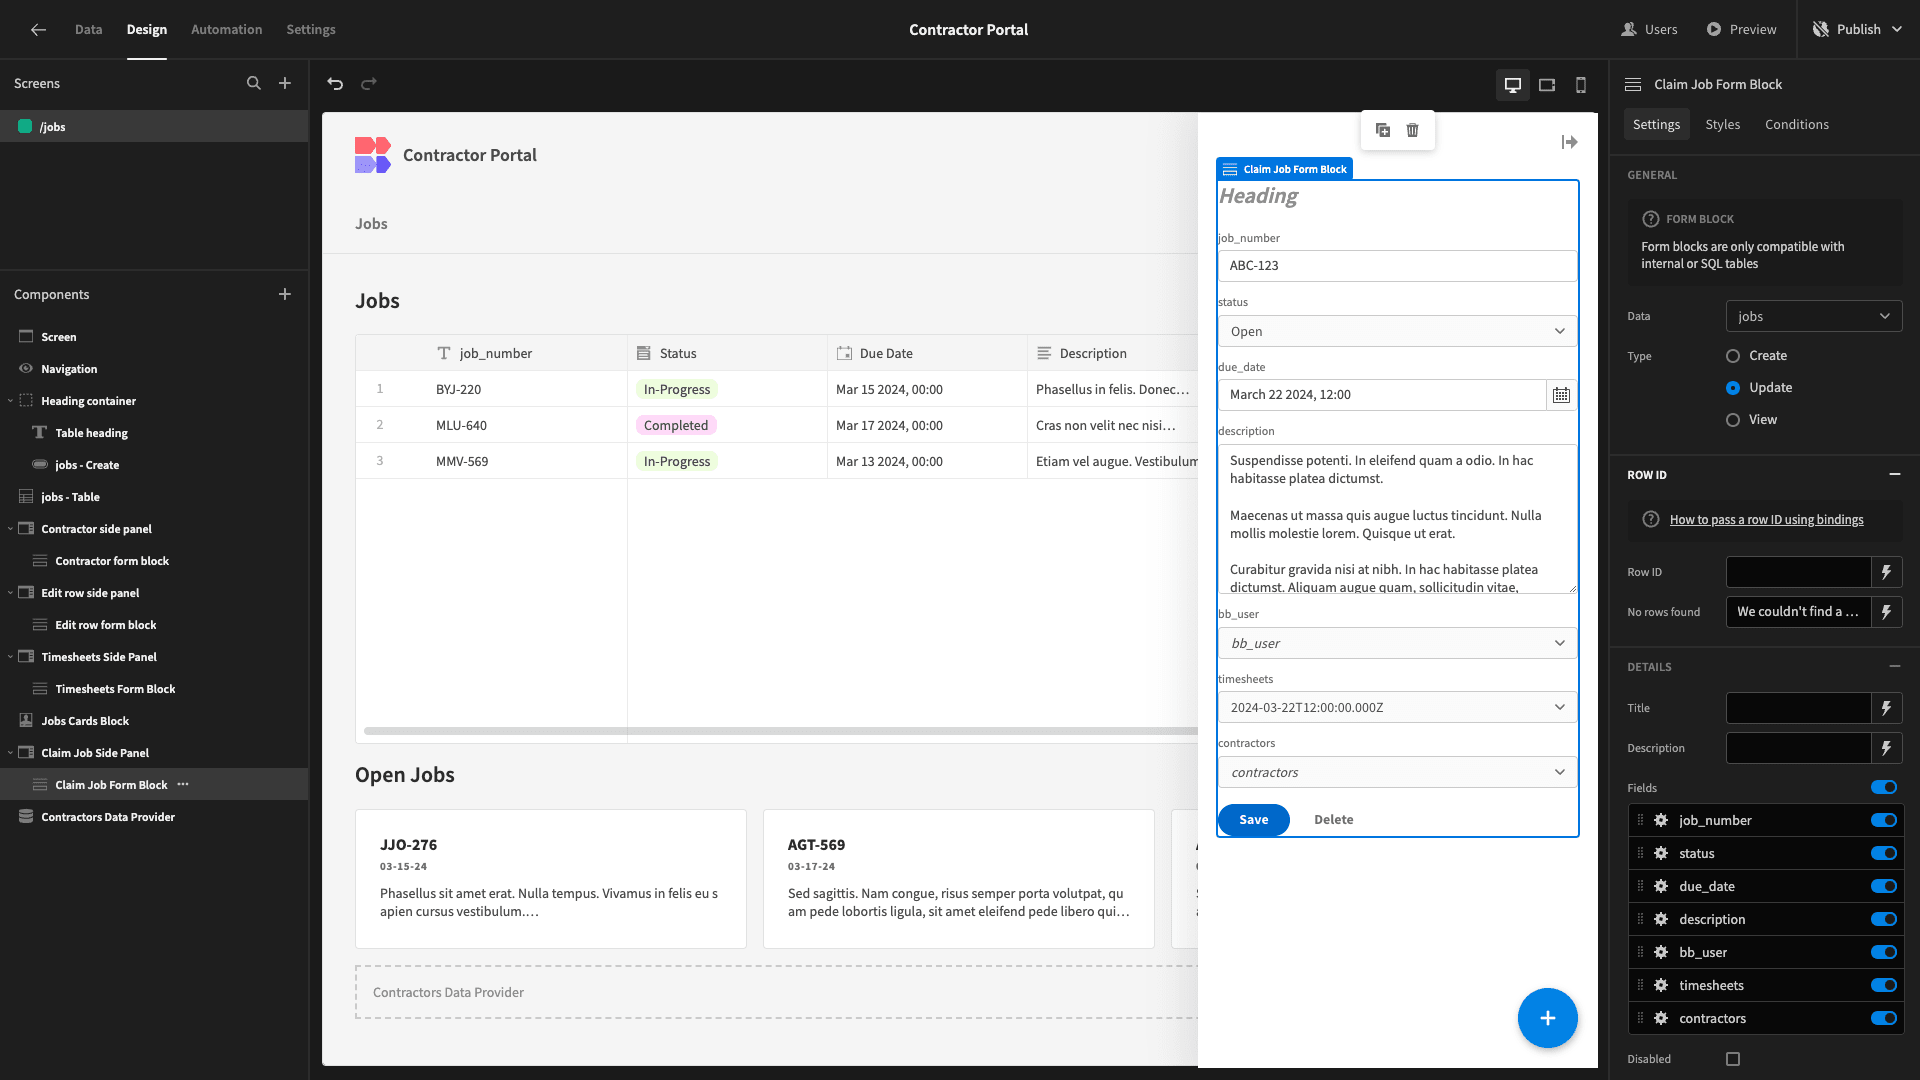Switch to the Conditions tab
The width and height of the screenshot is (1920, 1080).
click(1796, 124)
